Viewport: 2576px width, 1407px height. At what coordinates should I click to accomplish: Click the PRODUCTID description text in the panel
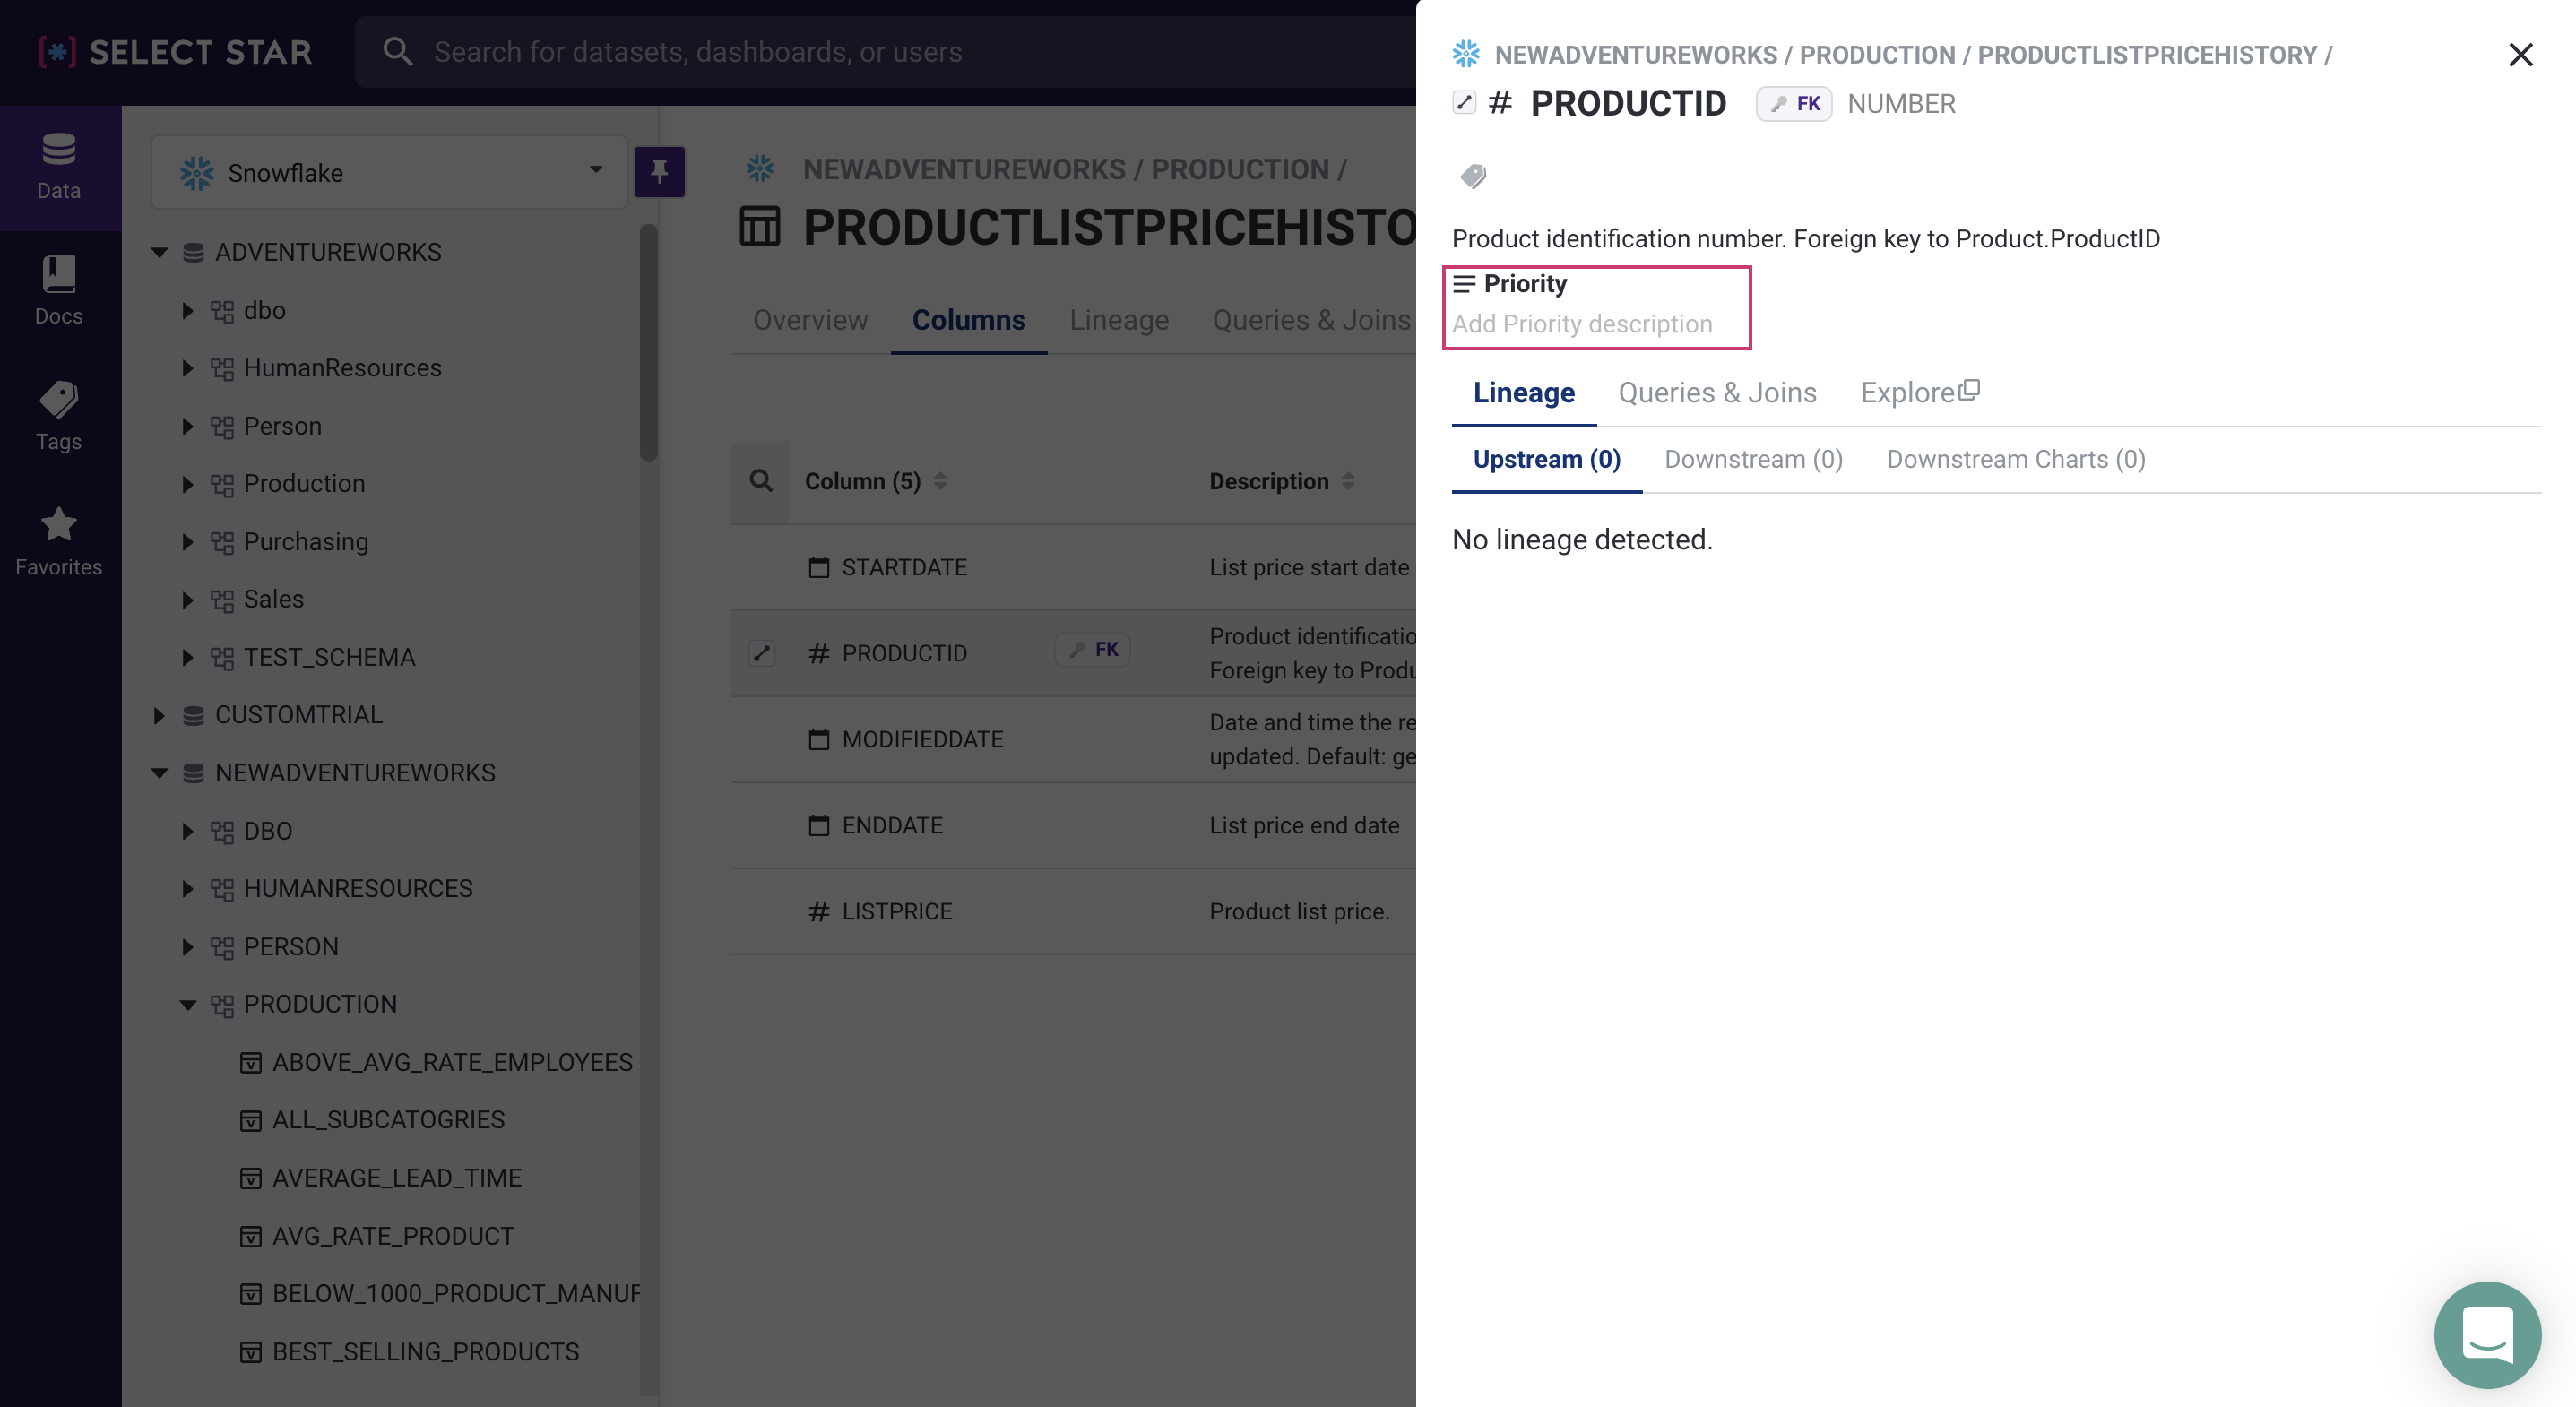pyautogui.click(x=1806, y=239)
